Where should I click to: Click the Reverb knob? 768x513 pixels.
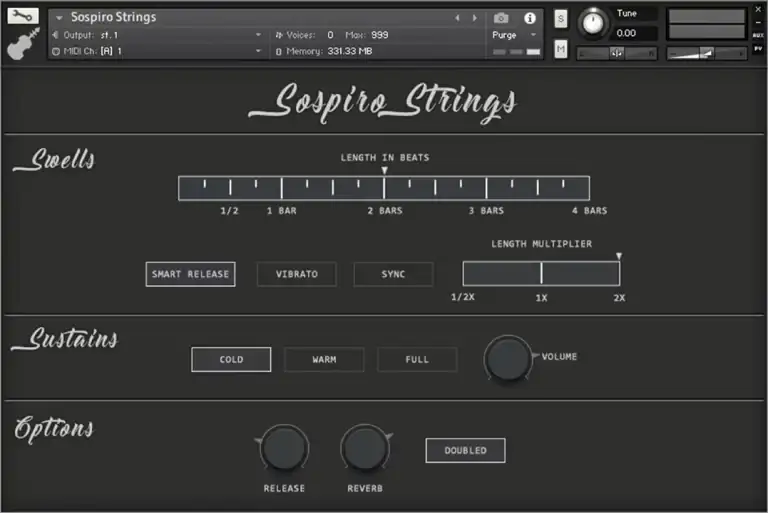365,448
